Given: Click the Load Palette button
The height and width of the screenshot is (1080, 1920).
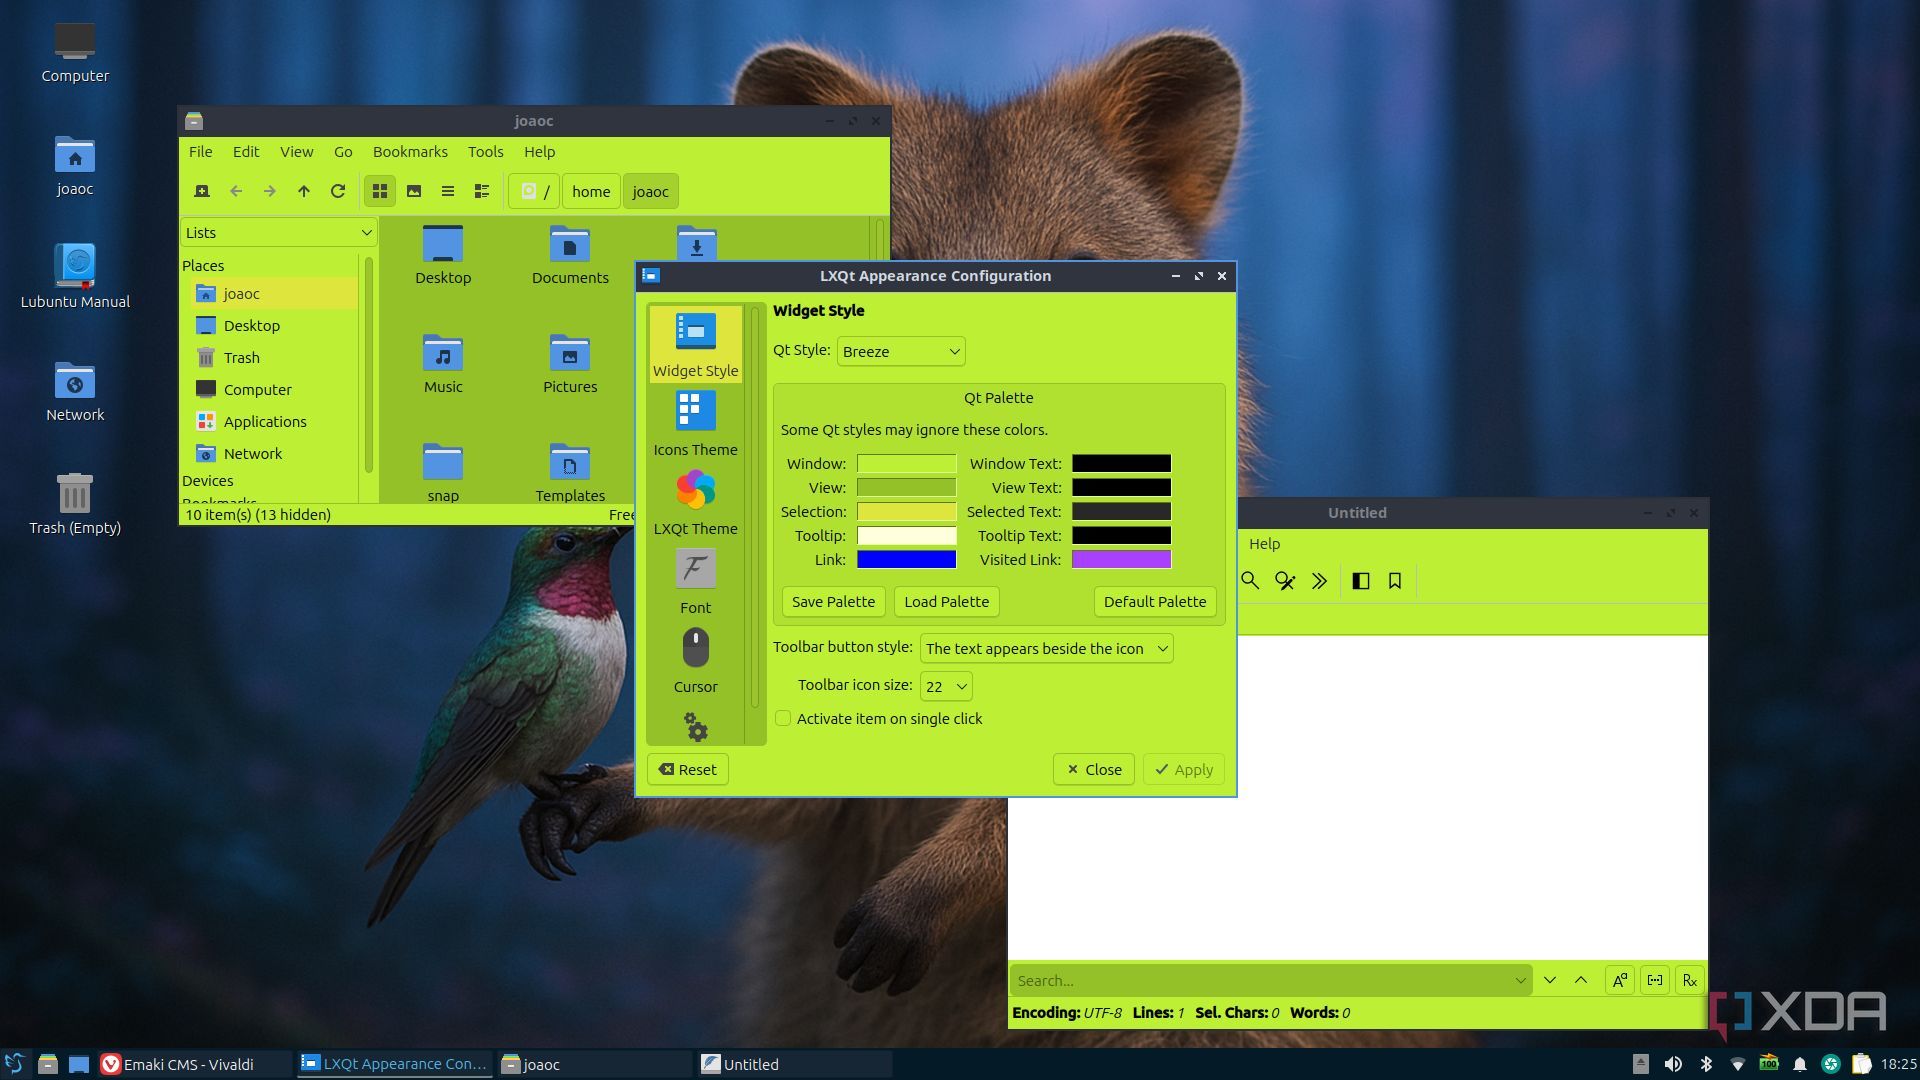Looking at the screenshot, I should [946, 601].
